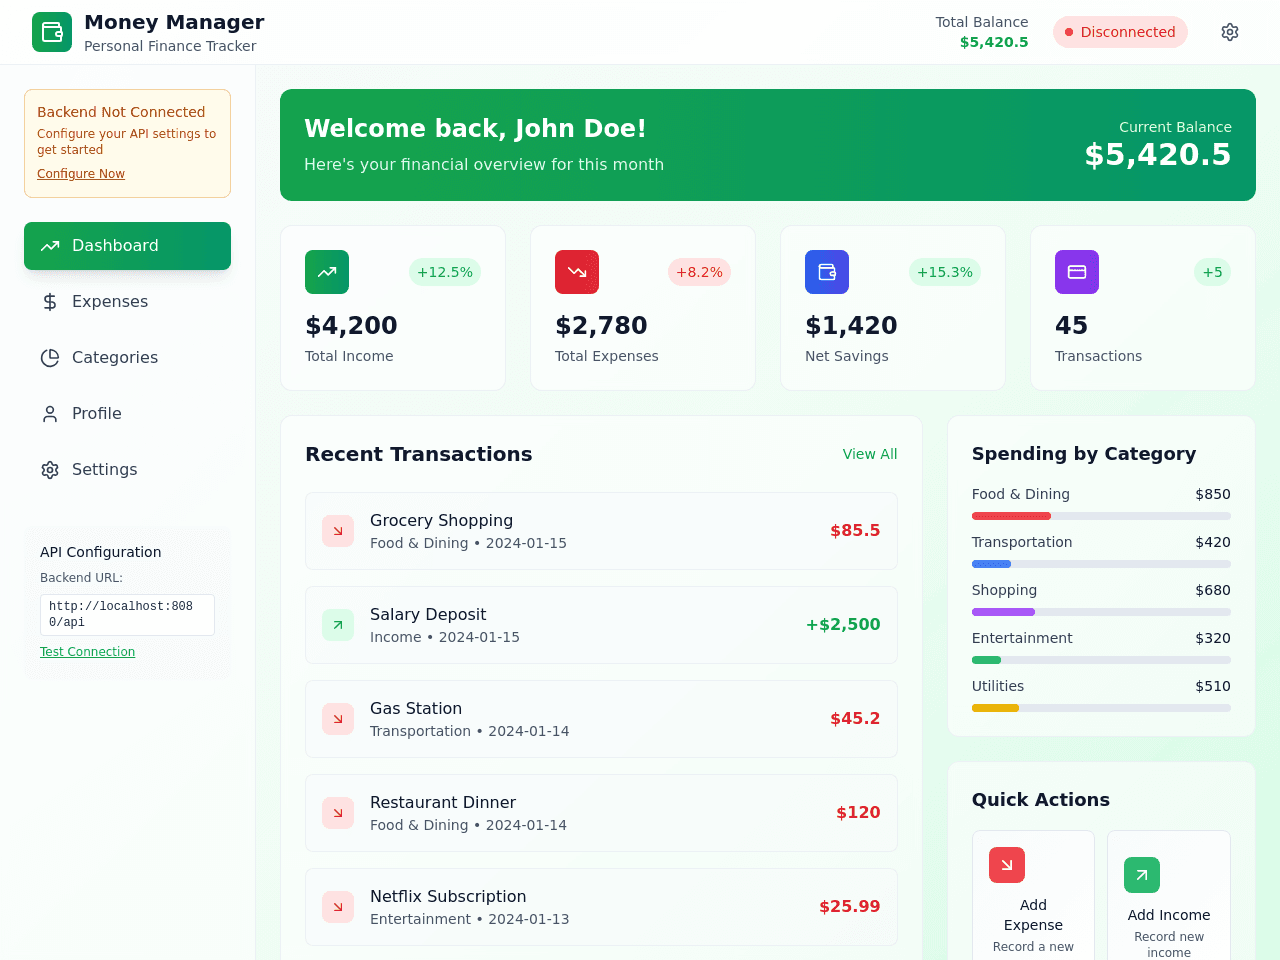Click the Entertainment spending bar
The height and width of the screenshot is (960, 1280).
[x=1101, y=660]
